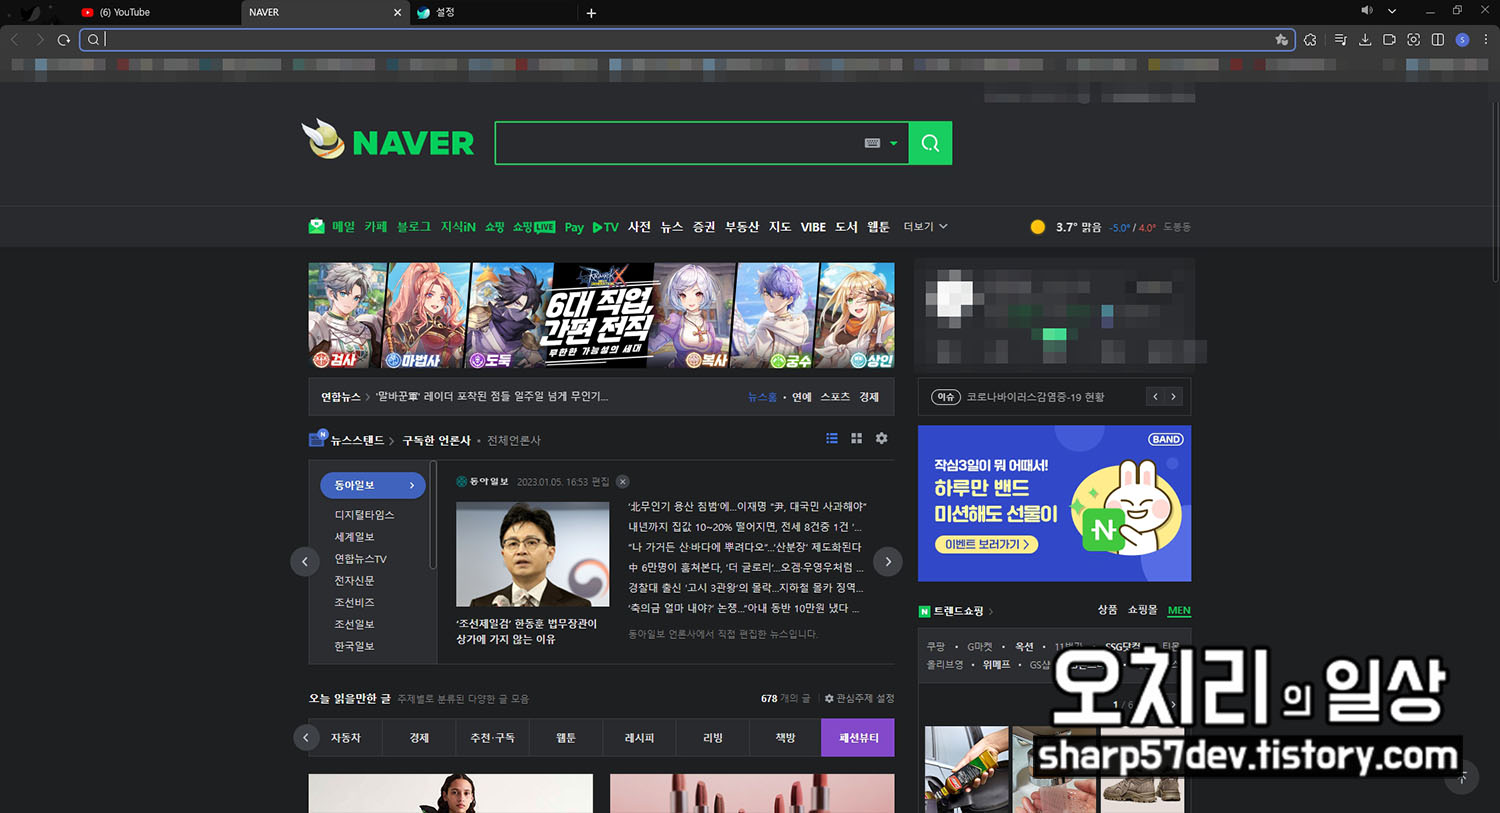The height and width of the screenshot is (813, 1500).
Task: Open the TV link with play icon
Action: [x=606, y=227]
